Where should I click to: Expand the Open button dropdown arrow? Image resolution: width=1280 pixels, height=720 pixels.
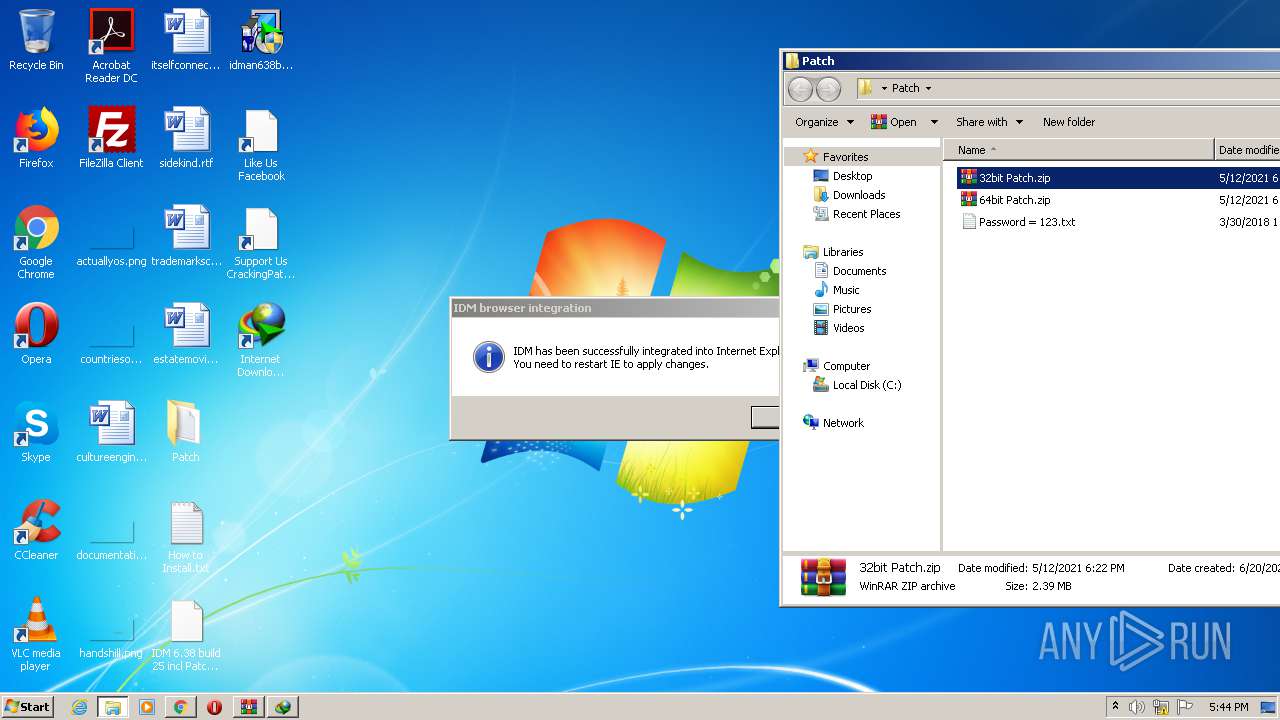pos(934,122)
